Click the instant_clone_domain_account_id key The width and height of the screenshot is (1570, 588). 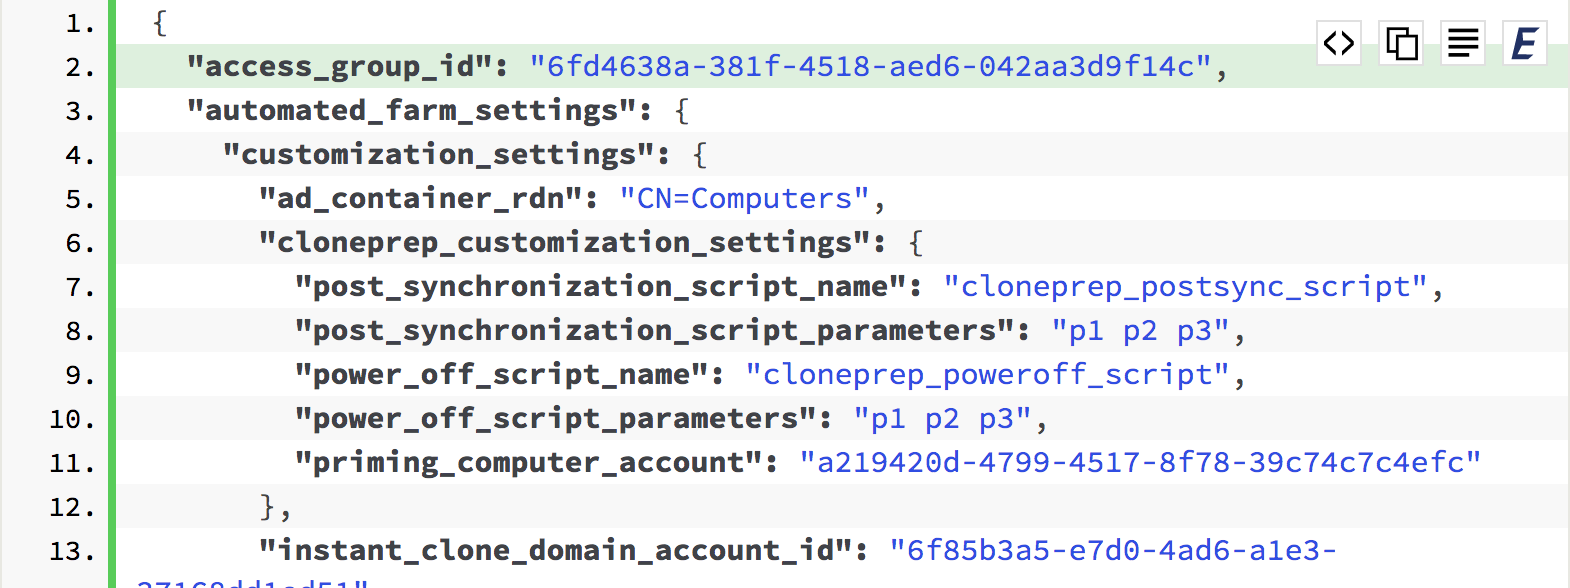click(555, 550)
